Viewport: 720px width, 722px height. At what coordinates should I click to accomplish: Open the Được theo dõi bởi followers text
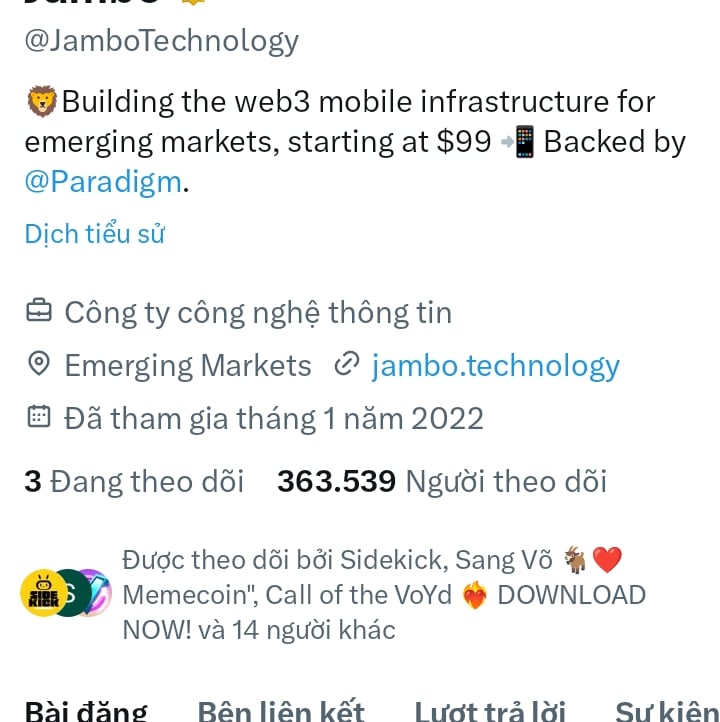384,595
